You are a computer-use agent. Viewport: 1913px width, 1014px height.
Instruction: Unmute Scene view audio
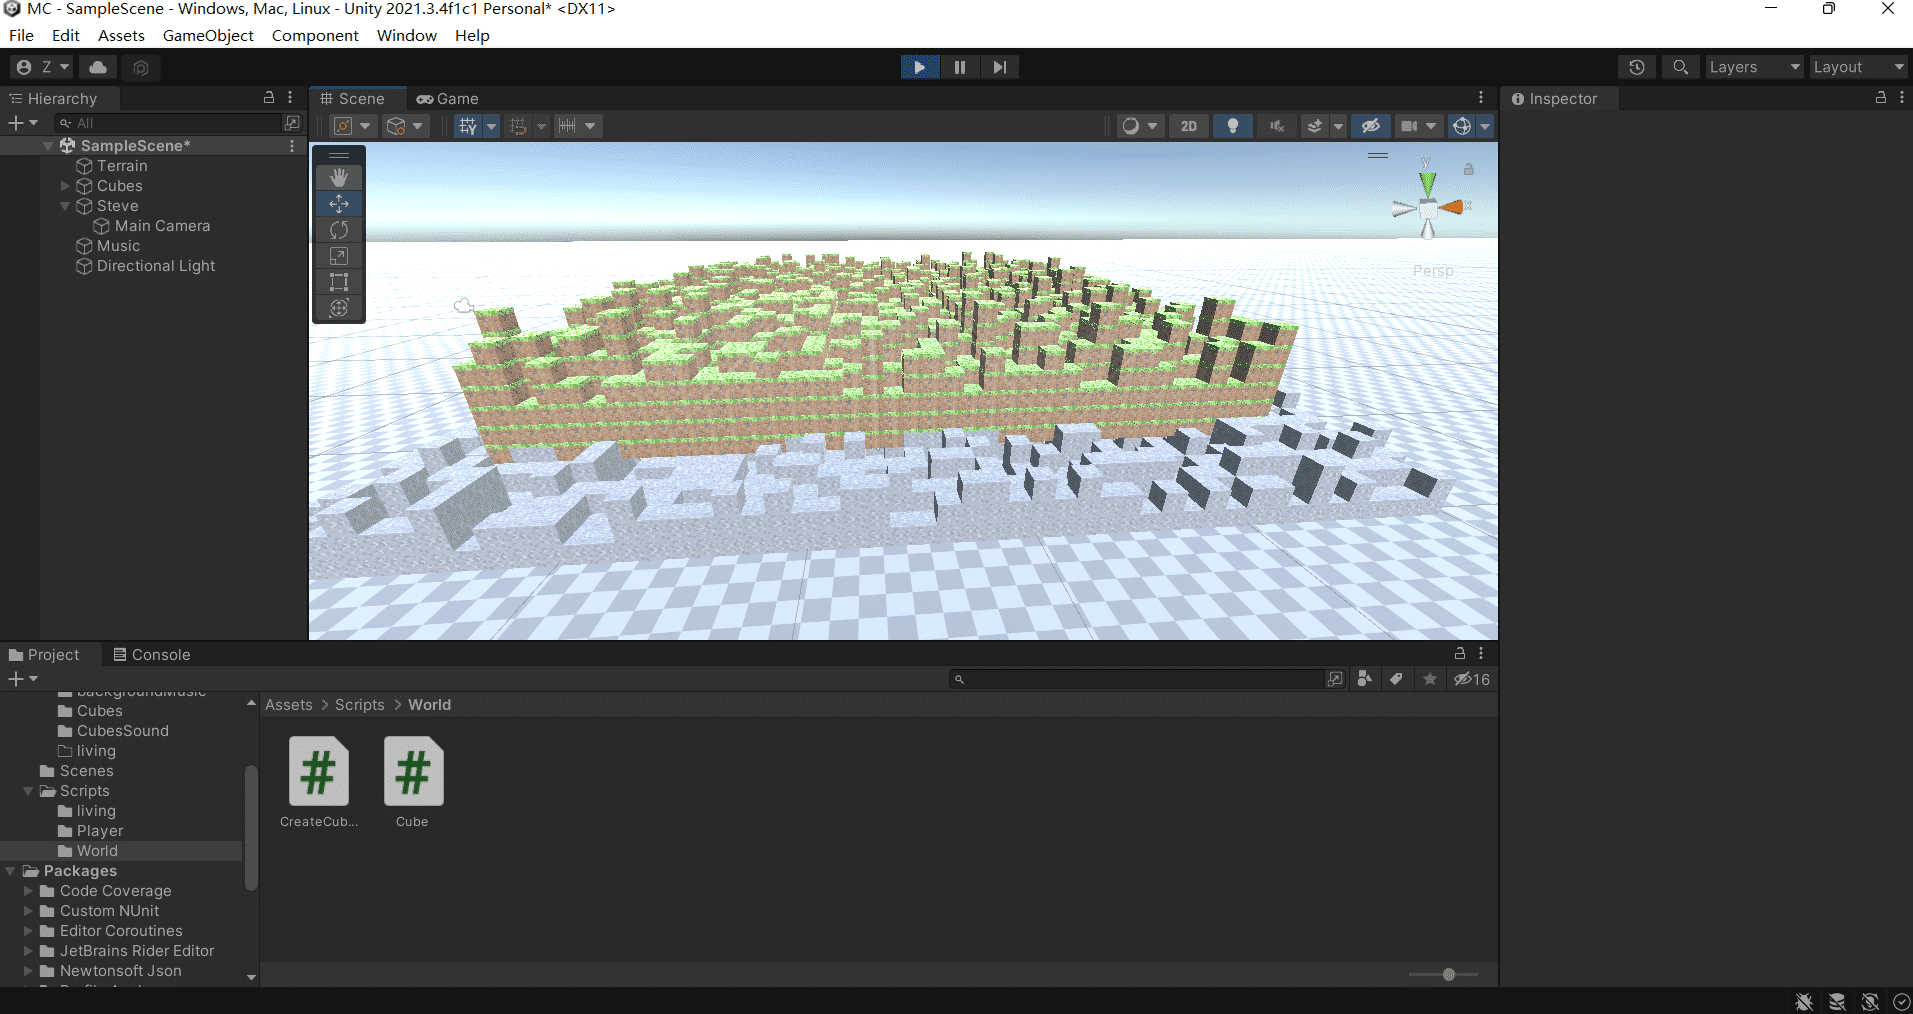point(1277,125)
